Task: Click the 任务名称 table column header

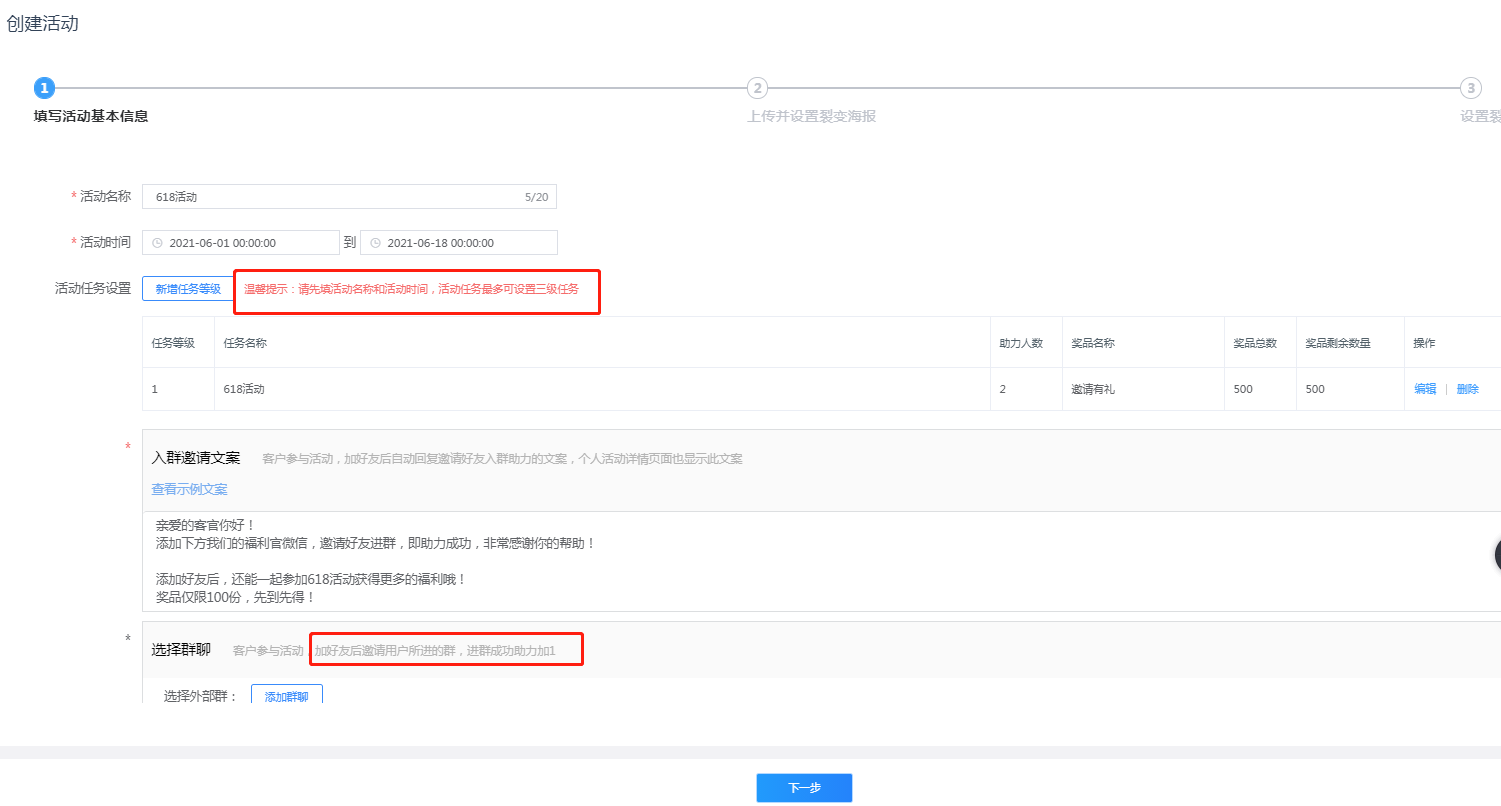Action: (x=245, y=343)
